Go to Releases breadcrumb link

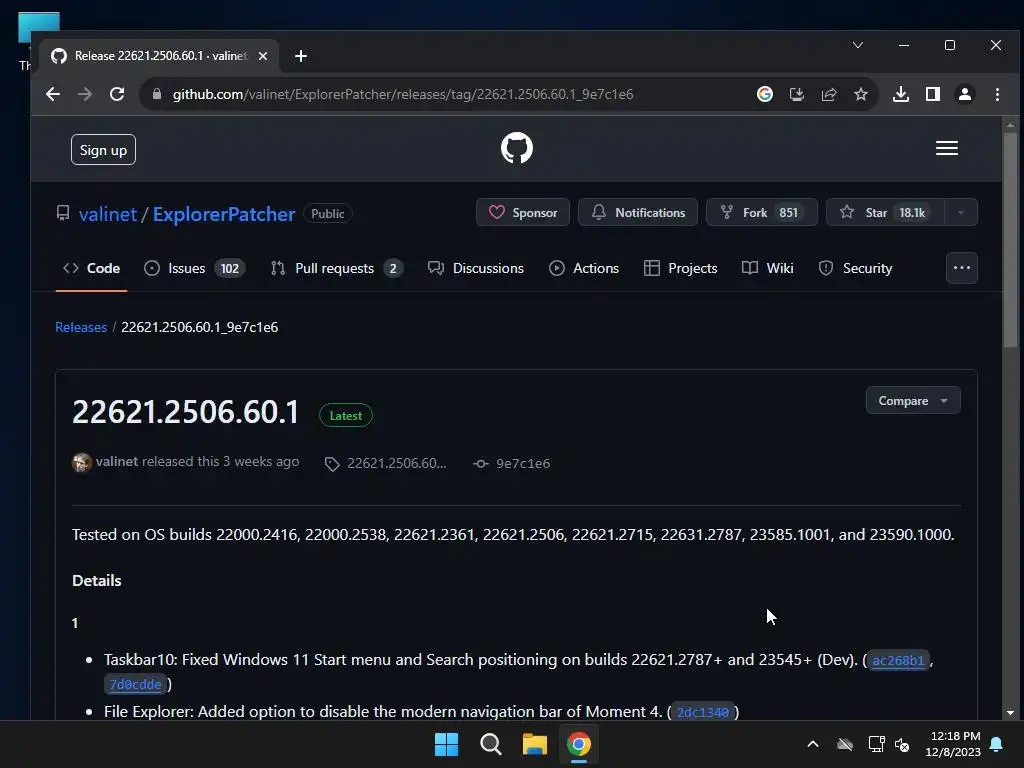[81, 327]
